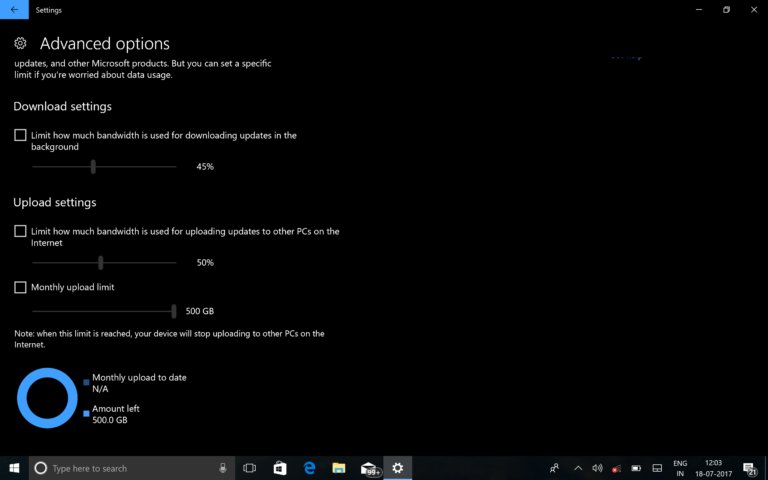Click the network status tray icon
768x480 pixels.
click(x=617, y=468)
